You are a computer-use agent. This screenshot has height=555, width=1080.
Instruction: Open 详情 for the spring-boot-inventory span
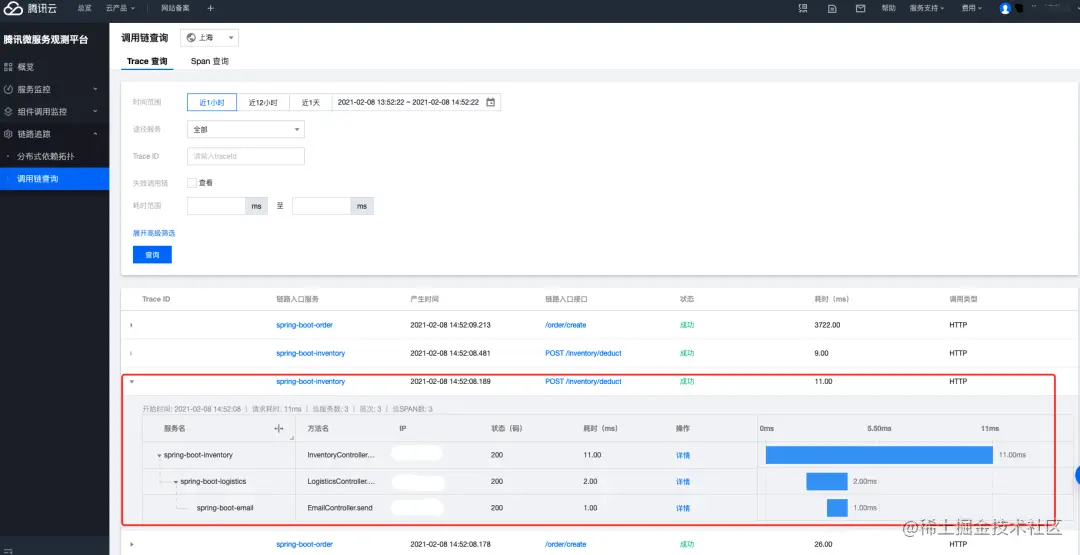coord(683,455)
